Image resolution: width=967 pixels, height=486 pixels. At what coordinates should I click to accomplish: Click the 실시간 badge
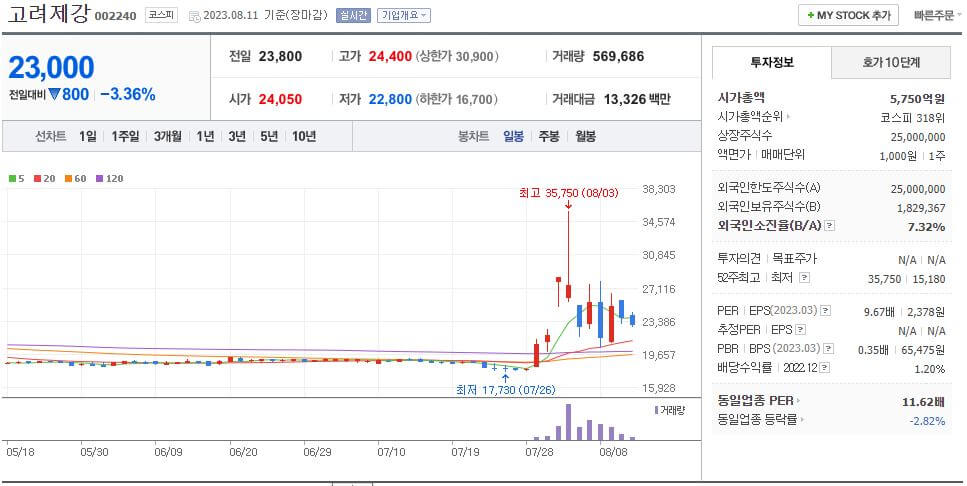tap(353, 15)
